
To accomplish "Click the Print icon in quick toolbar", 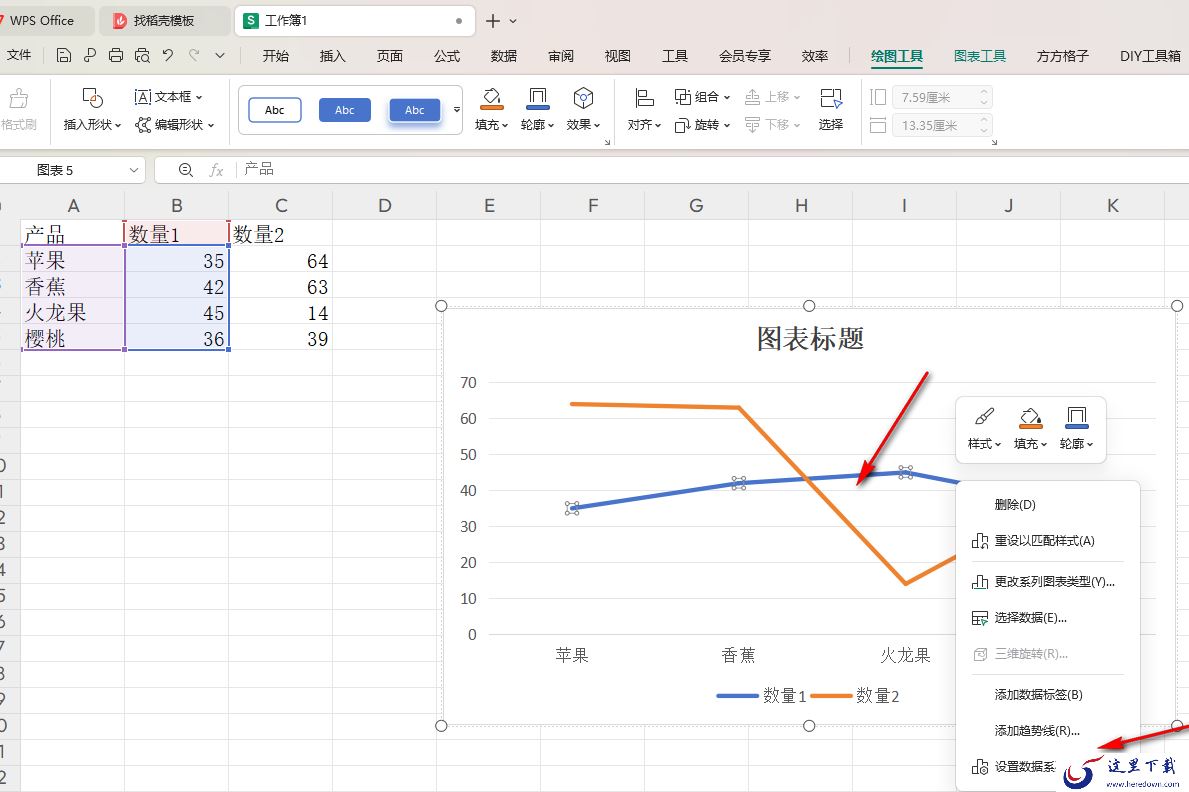I will 116,55.
